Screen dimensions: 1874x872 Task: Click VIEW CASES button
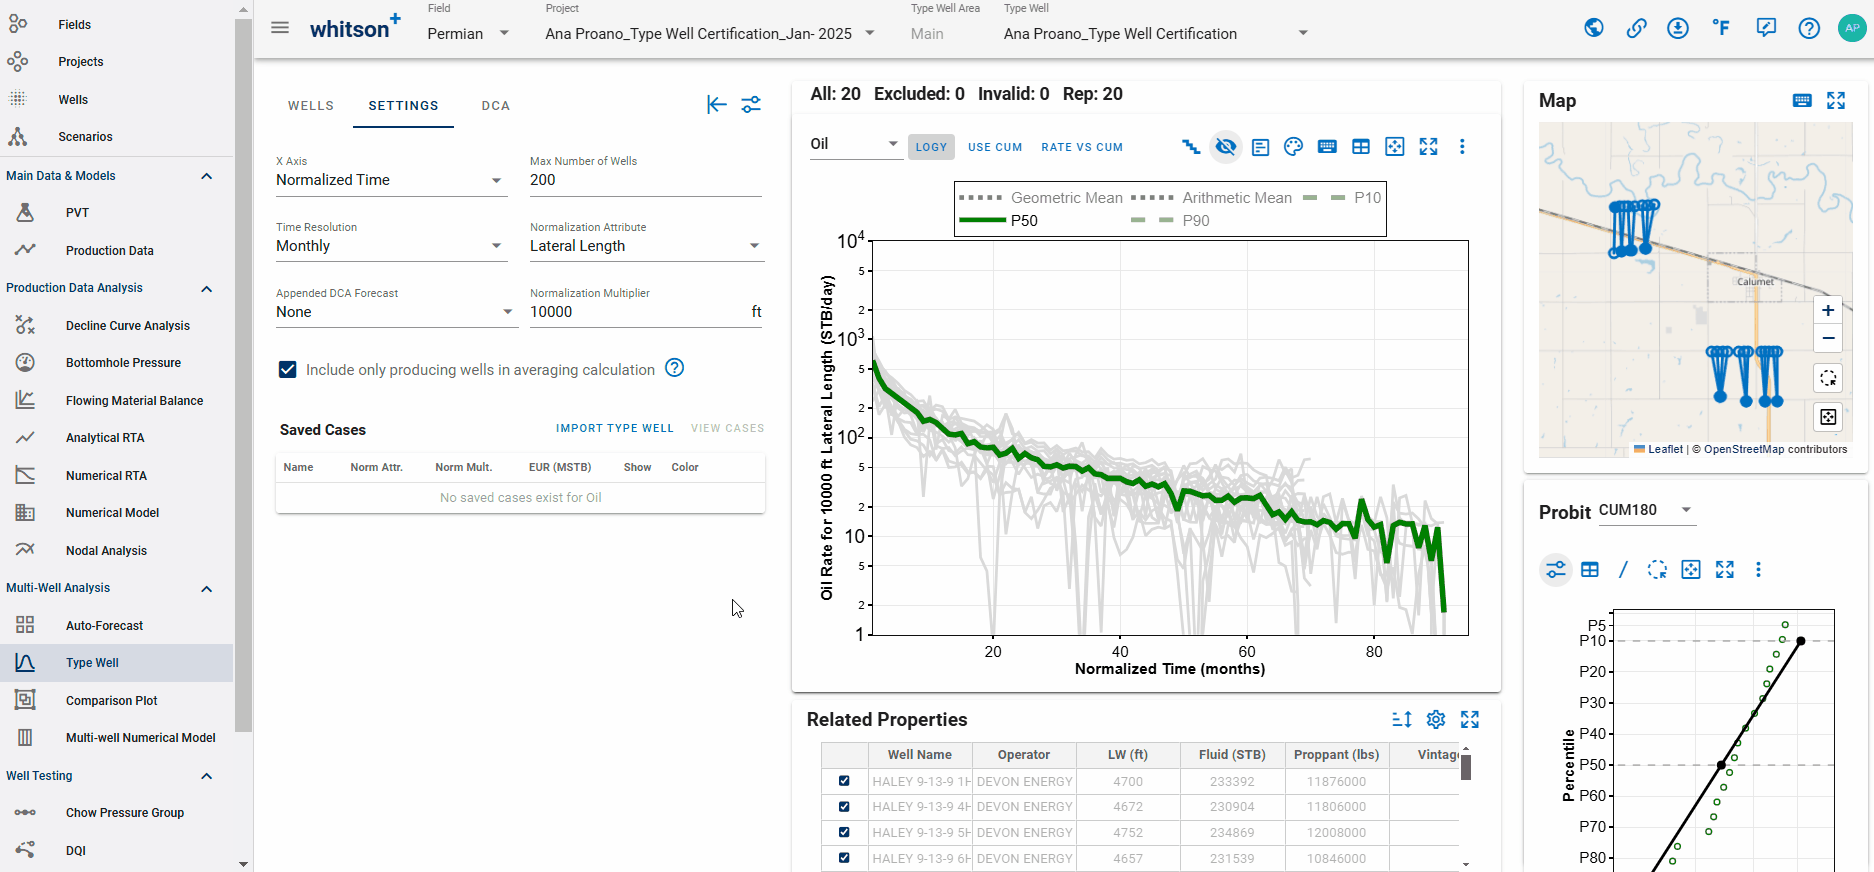click(727, 428)
